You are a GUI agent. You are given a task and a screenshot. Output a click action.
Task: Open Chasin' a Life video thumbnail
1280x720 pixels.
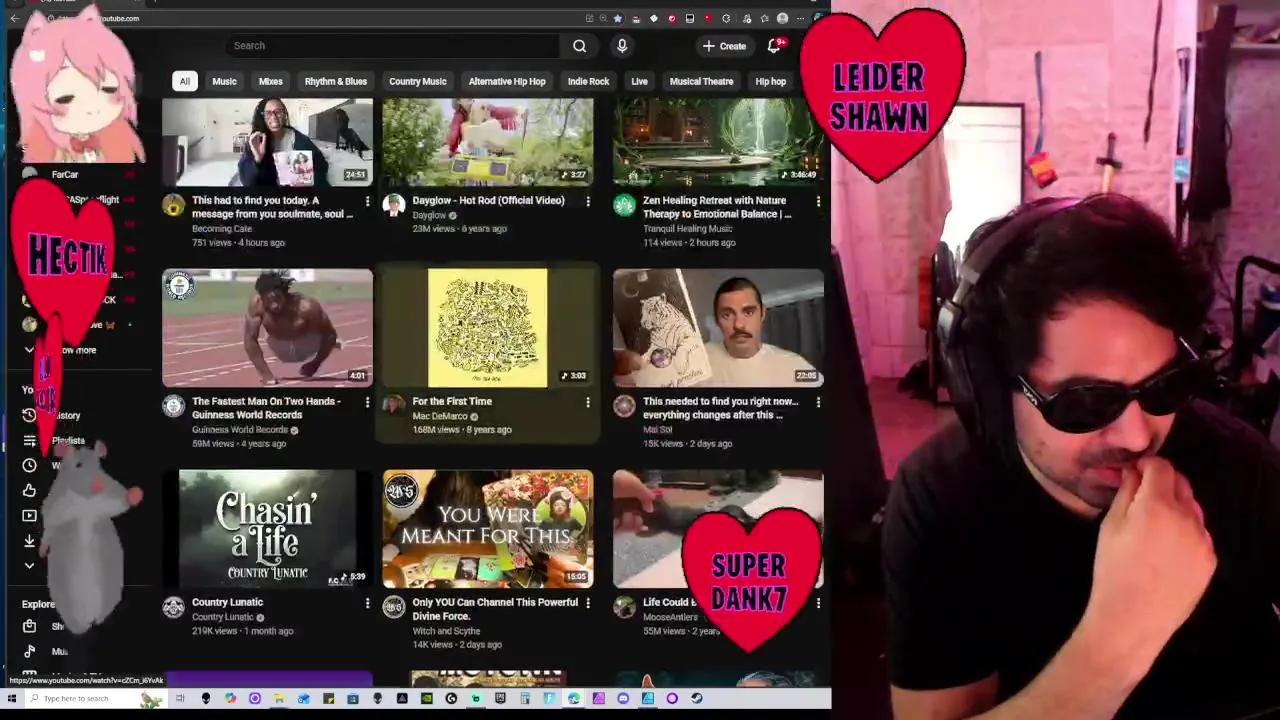[x=267, y=528]
